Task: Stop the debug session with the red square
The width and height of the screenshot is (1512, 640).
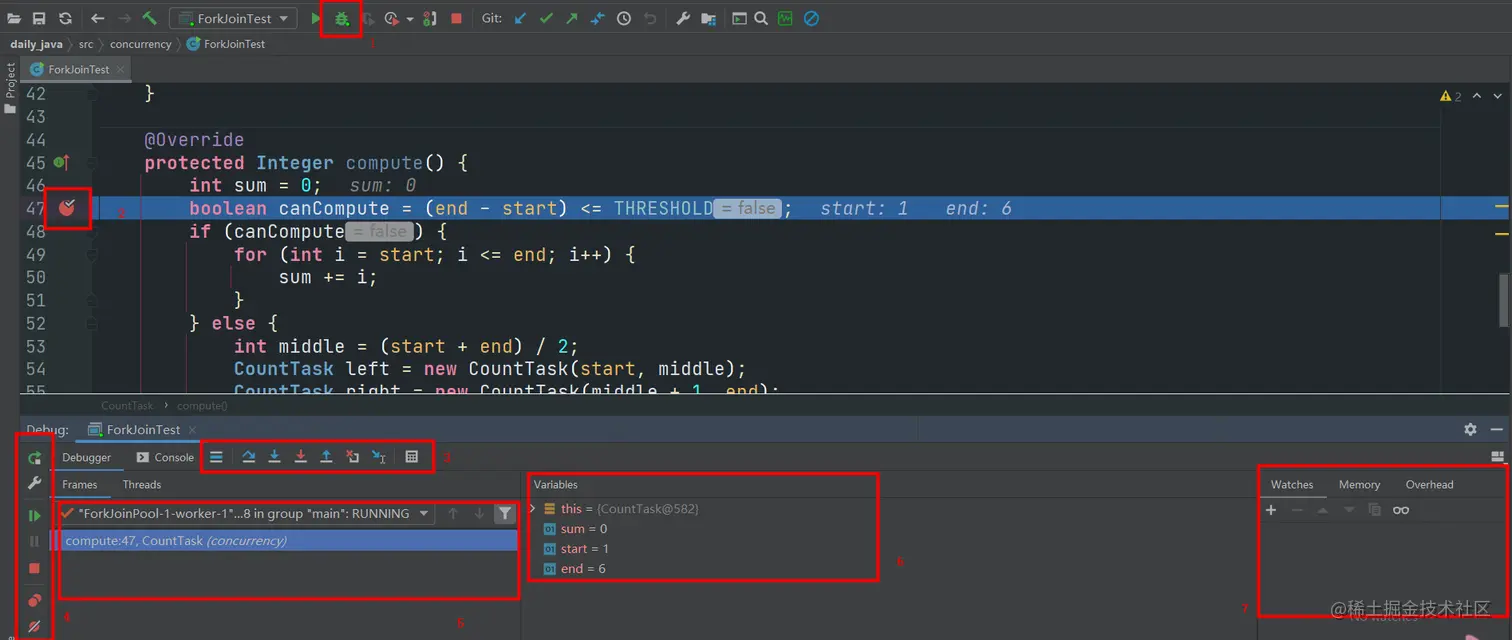Action: tap(34, 568)
